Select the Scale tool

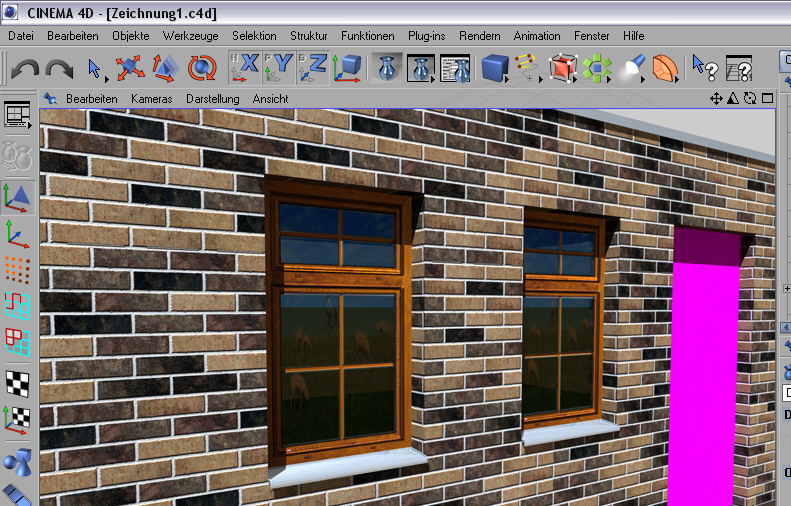pyautogui.click(x=165, y=68)
